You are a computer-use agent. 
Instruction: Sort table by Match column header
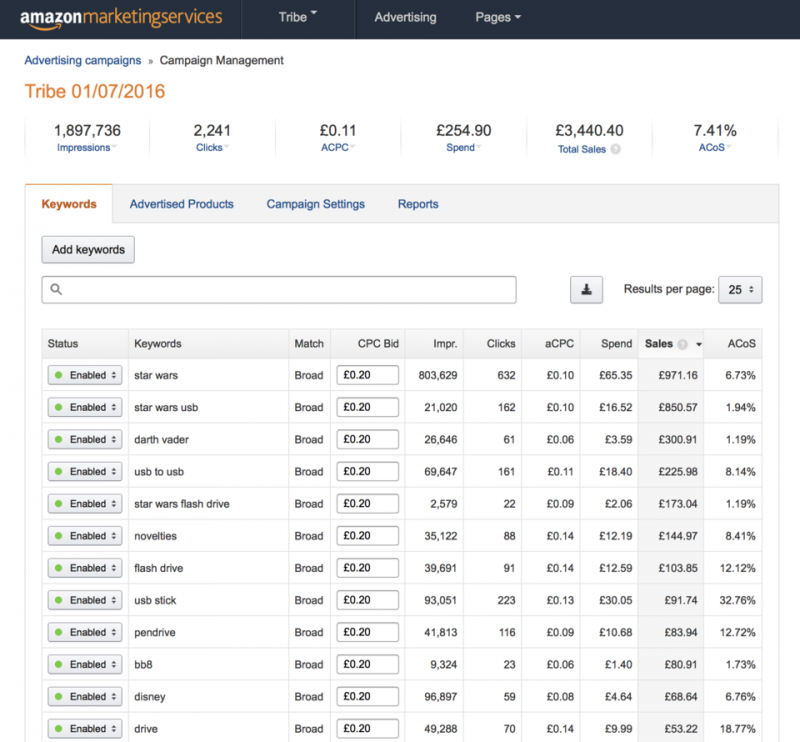click(309, 344)
